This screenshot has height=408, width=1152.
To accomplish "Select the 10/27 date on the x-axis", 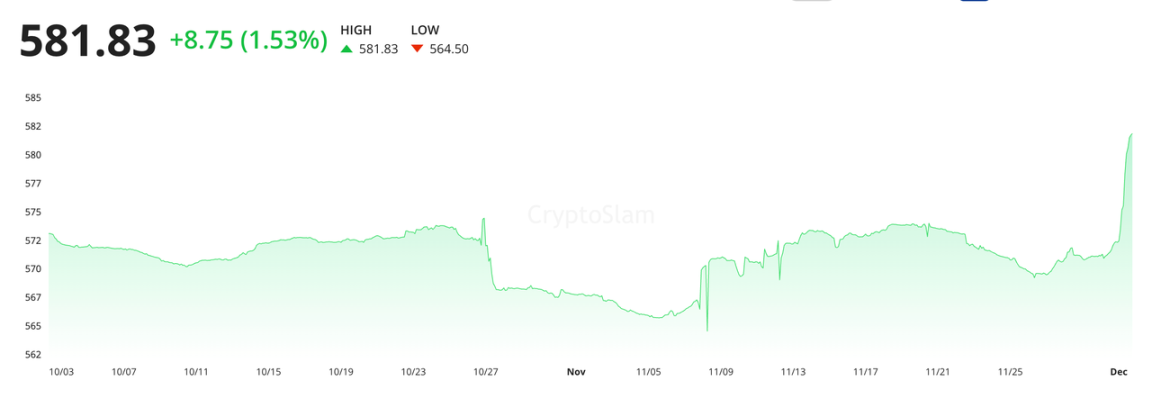I will click(486, 372).
